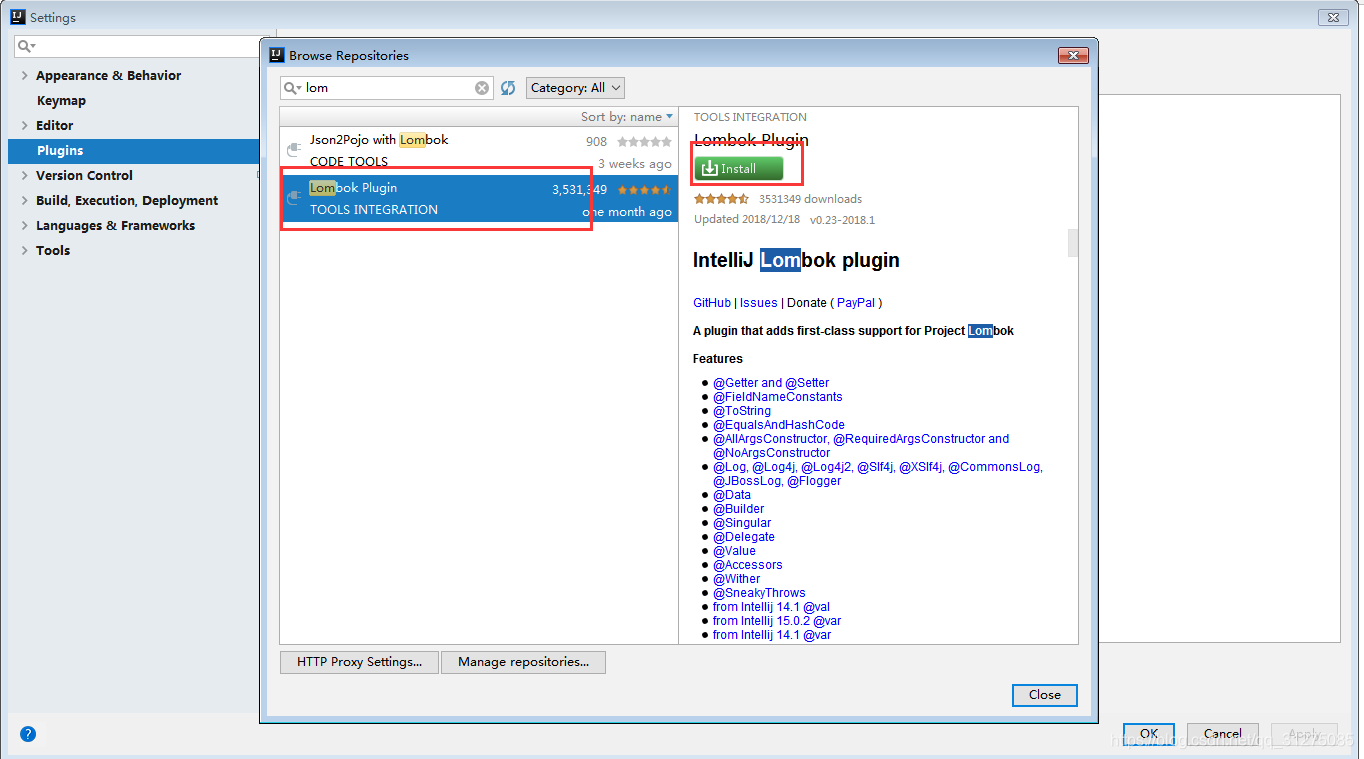
Task: Open the @Builder link
Action: 738,509
